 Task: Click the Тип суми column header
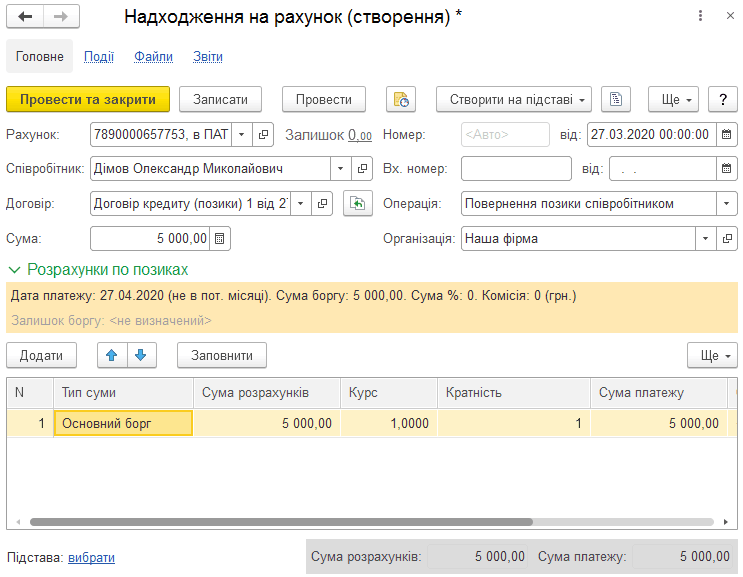coord(123,393)
